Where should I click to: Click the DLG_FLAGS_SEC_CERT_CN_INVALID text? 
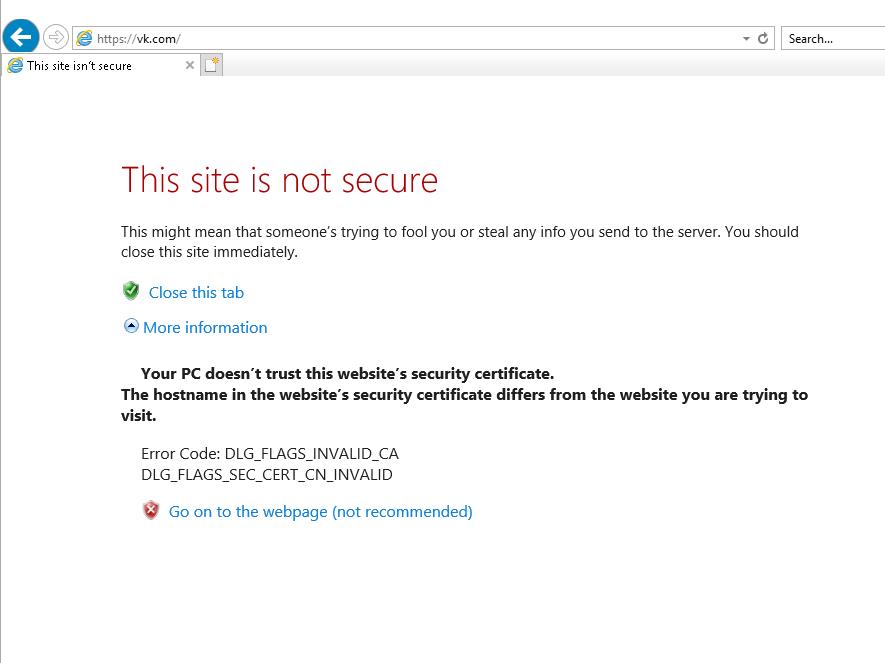click(x=267, y=475)
